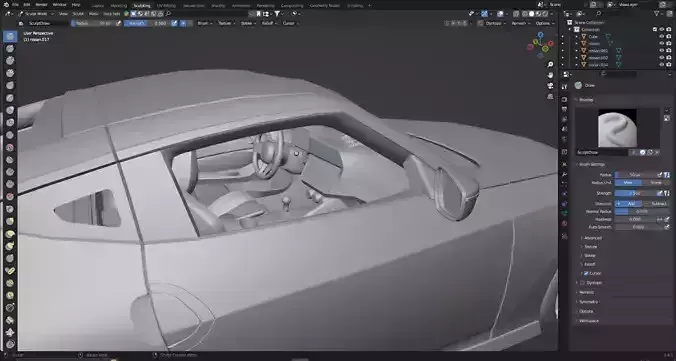The image size is (676, 361).
Task: Open the Material tab in Properties
Action: coord(564,223)
